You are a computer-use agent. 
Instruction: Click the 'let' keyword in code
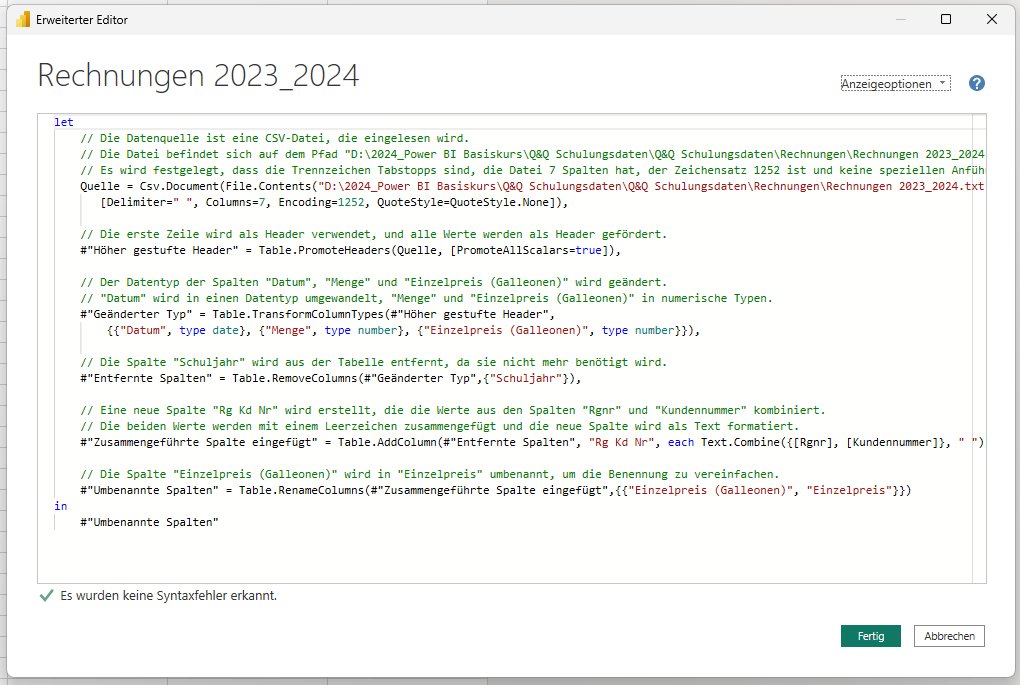pyautogui.click(x=64, y=122)
